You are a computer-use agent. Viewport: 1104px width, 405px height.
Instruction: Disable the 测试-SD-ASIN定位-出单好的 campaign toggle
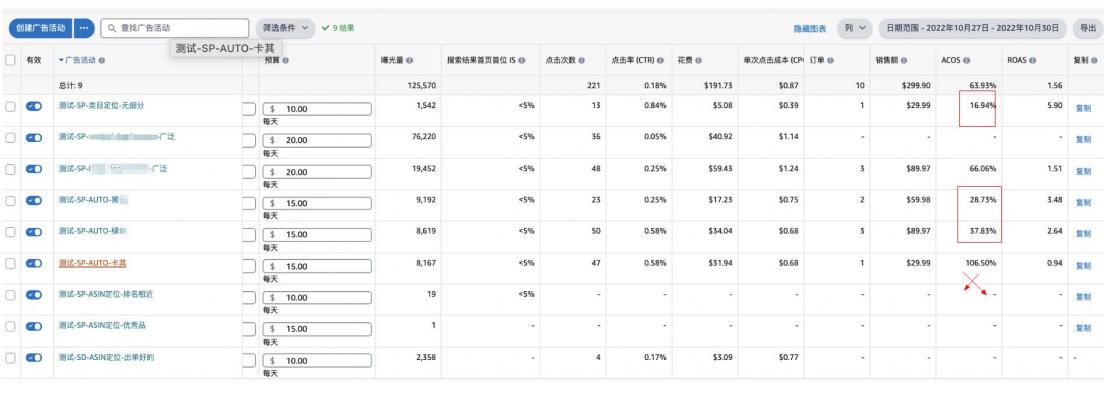(x=34, y=357)
